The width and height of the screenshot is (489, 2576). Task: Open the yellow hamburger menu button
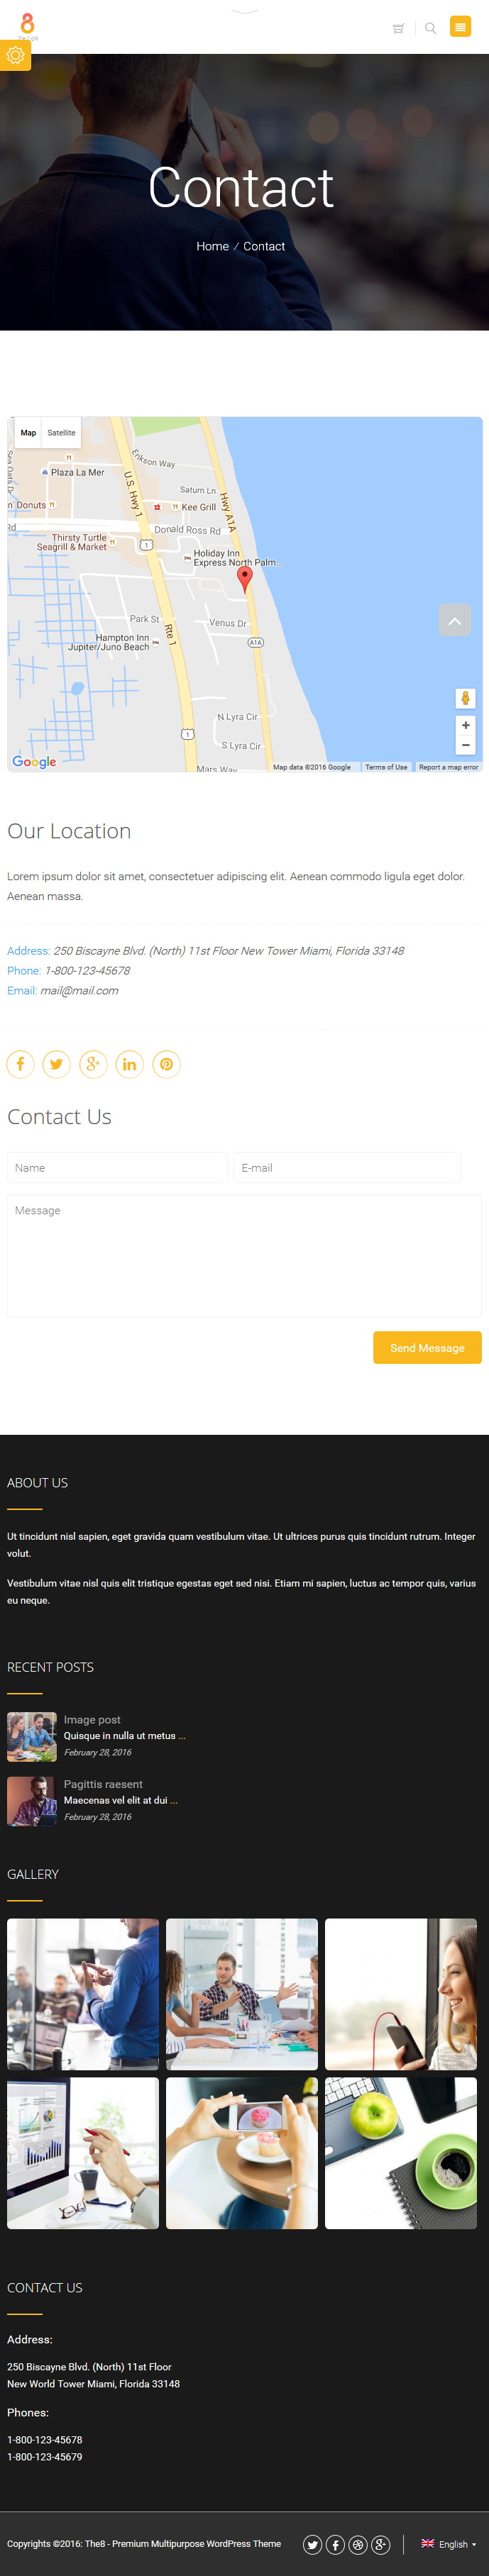point(460,27)
